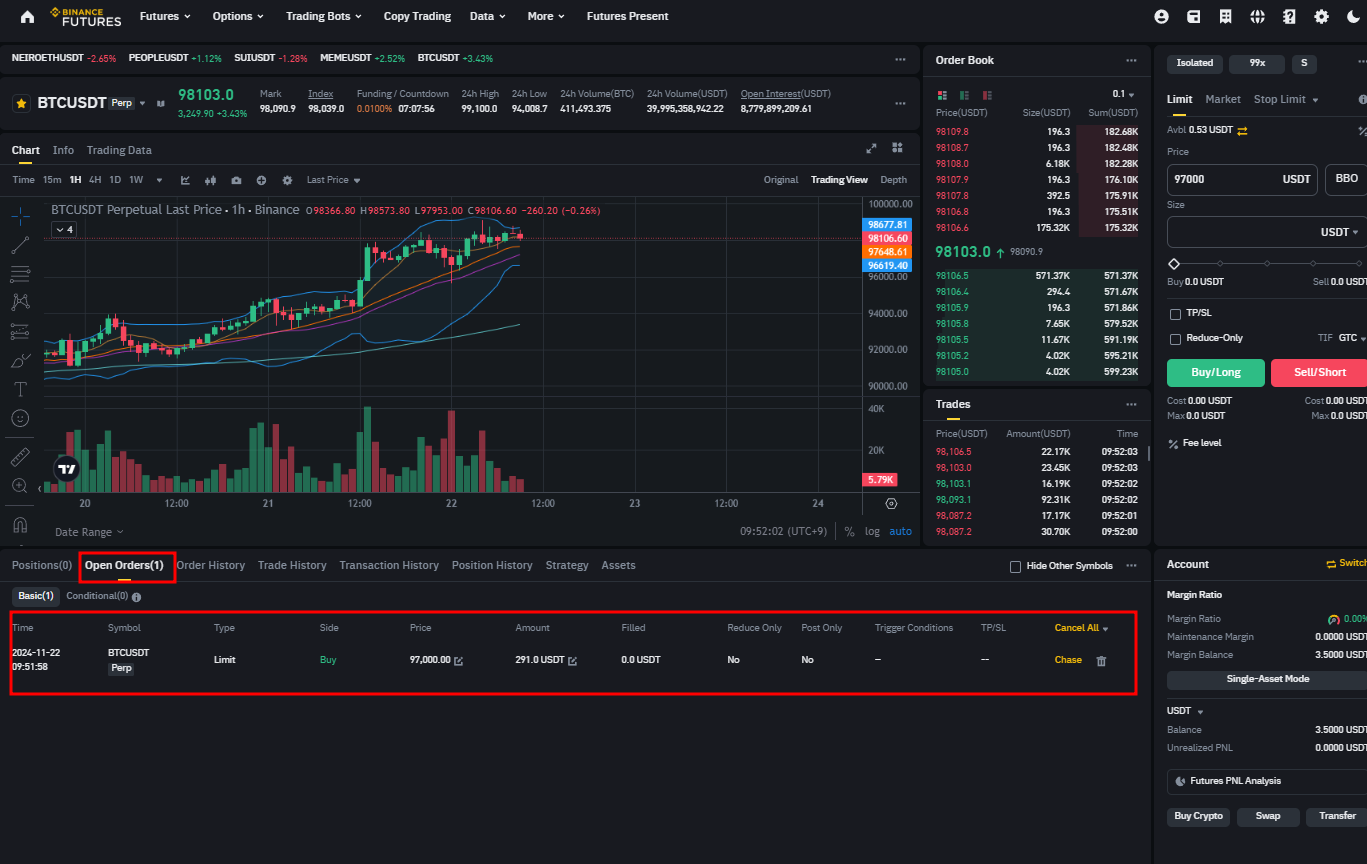1367x864 pixels.
Task: Take a chart snapshot with camera icon
Action: (x=236, y=180)
